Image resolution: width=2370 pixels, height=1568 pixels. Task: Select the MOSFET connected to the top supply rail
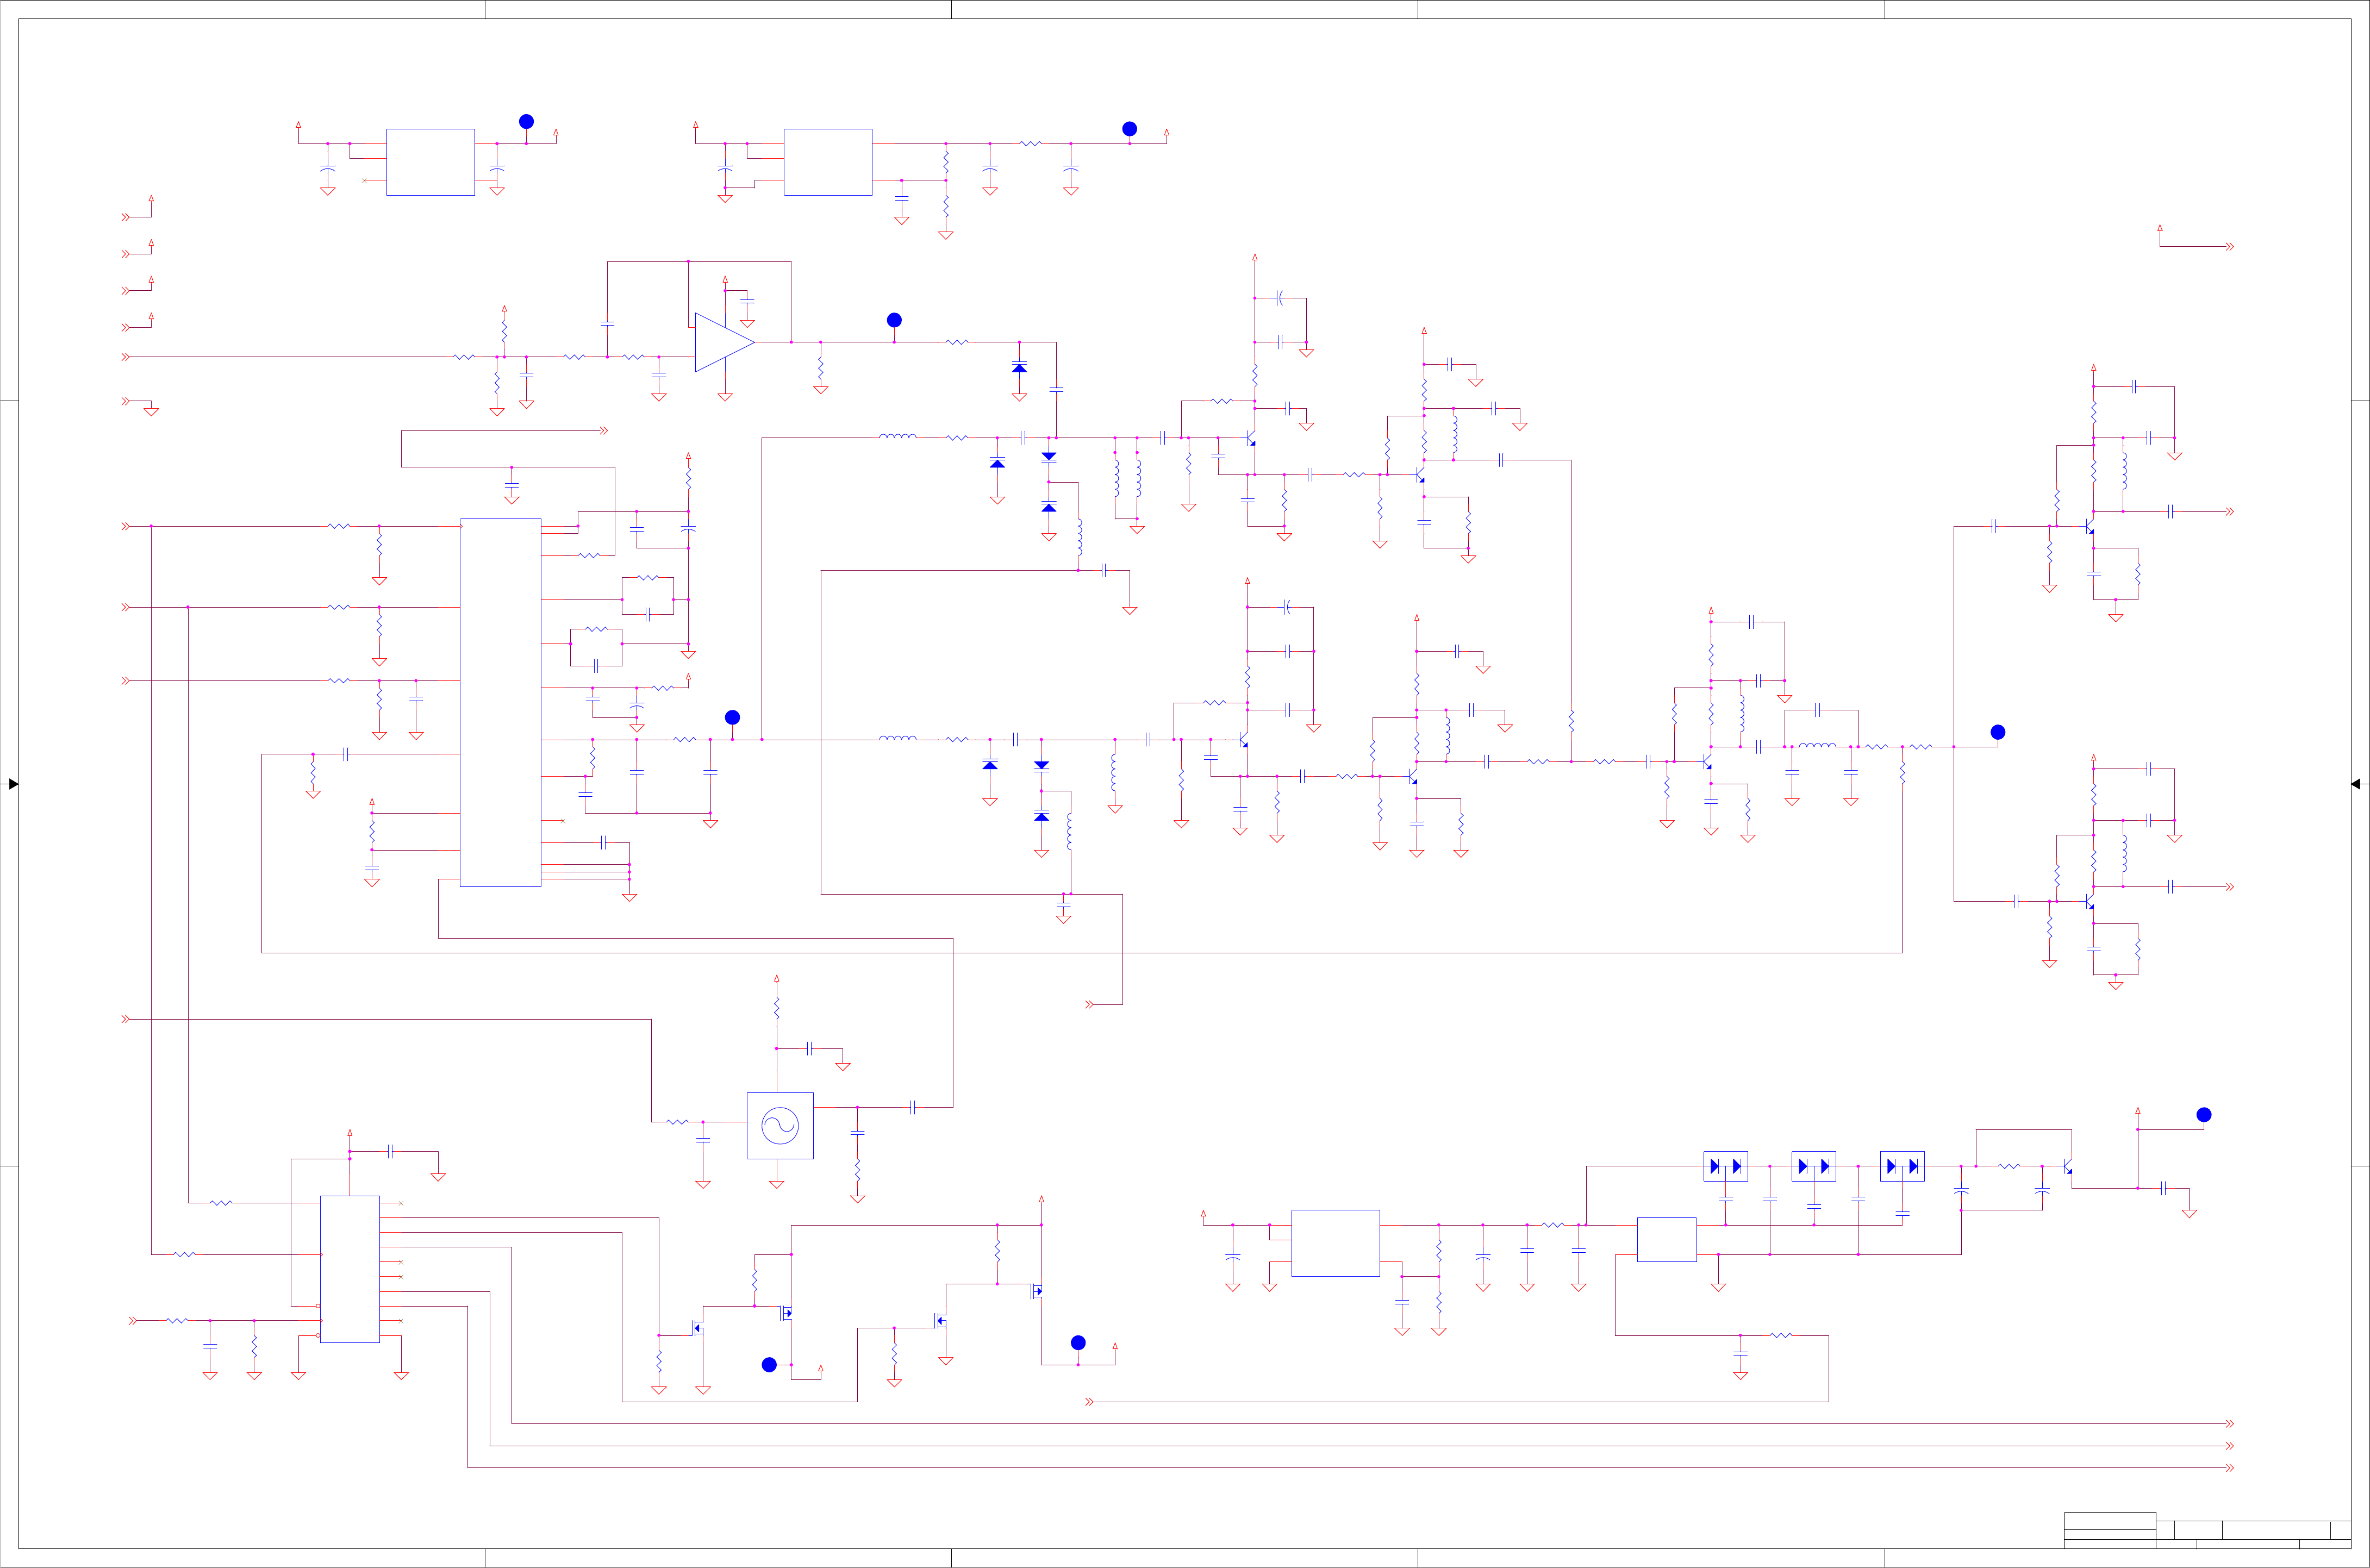coord(1037,1291)
